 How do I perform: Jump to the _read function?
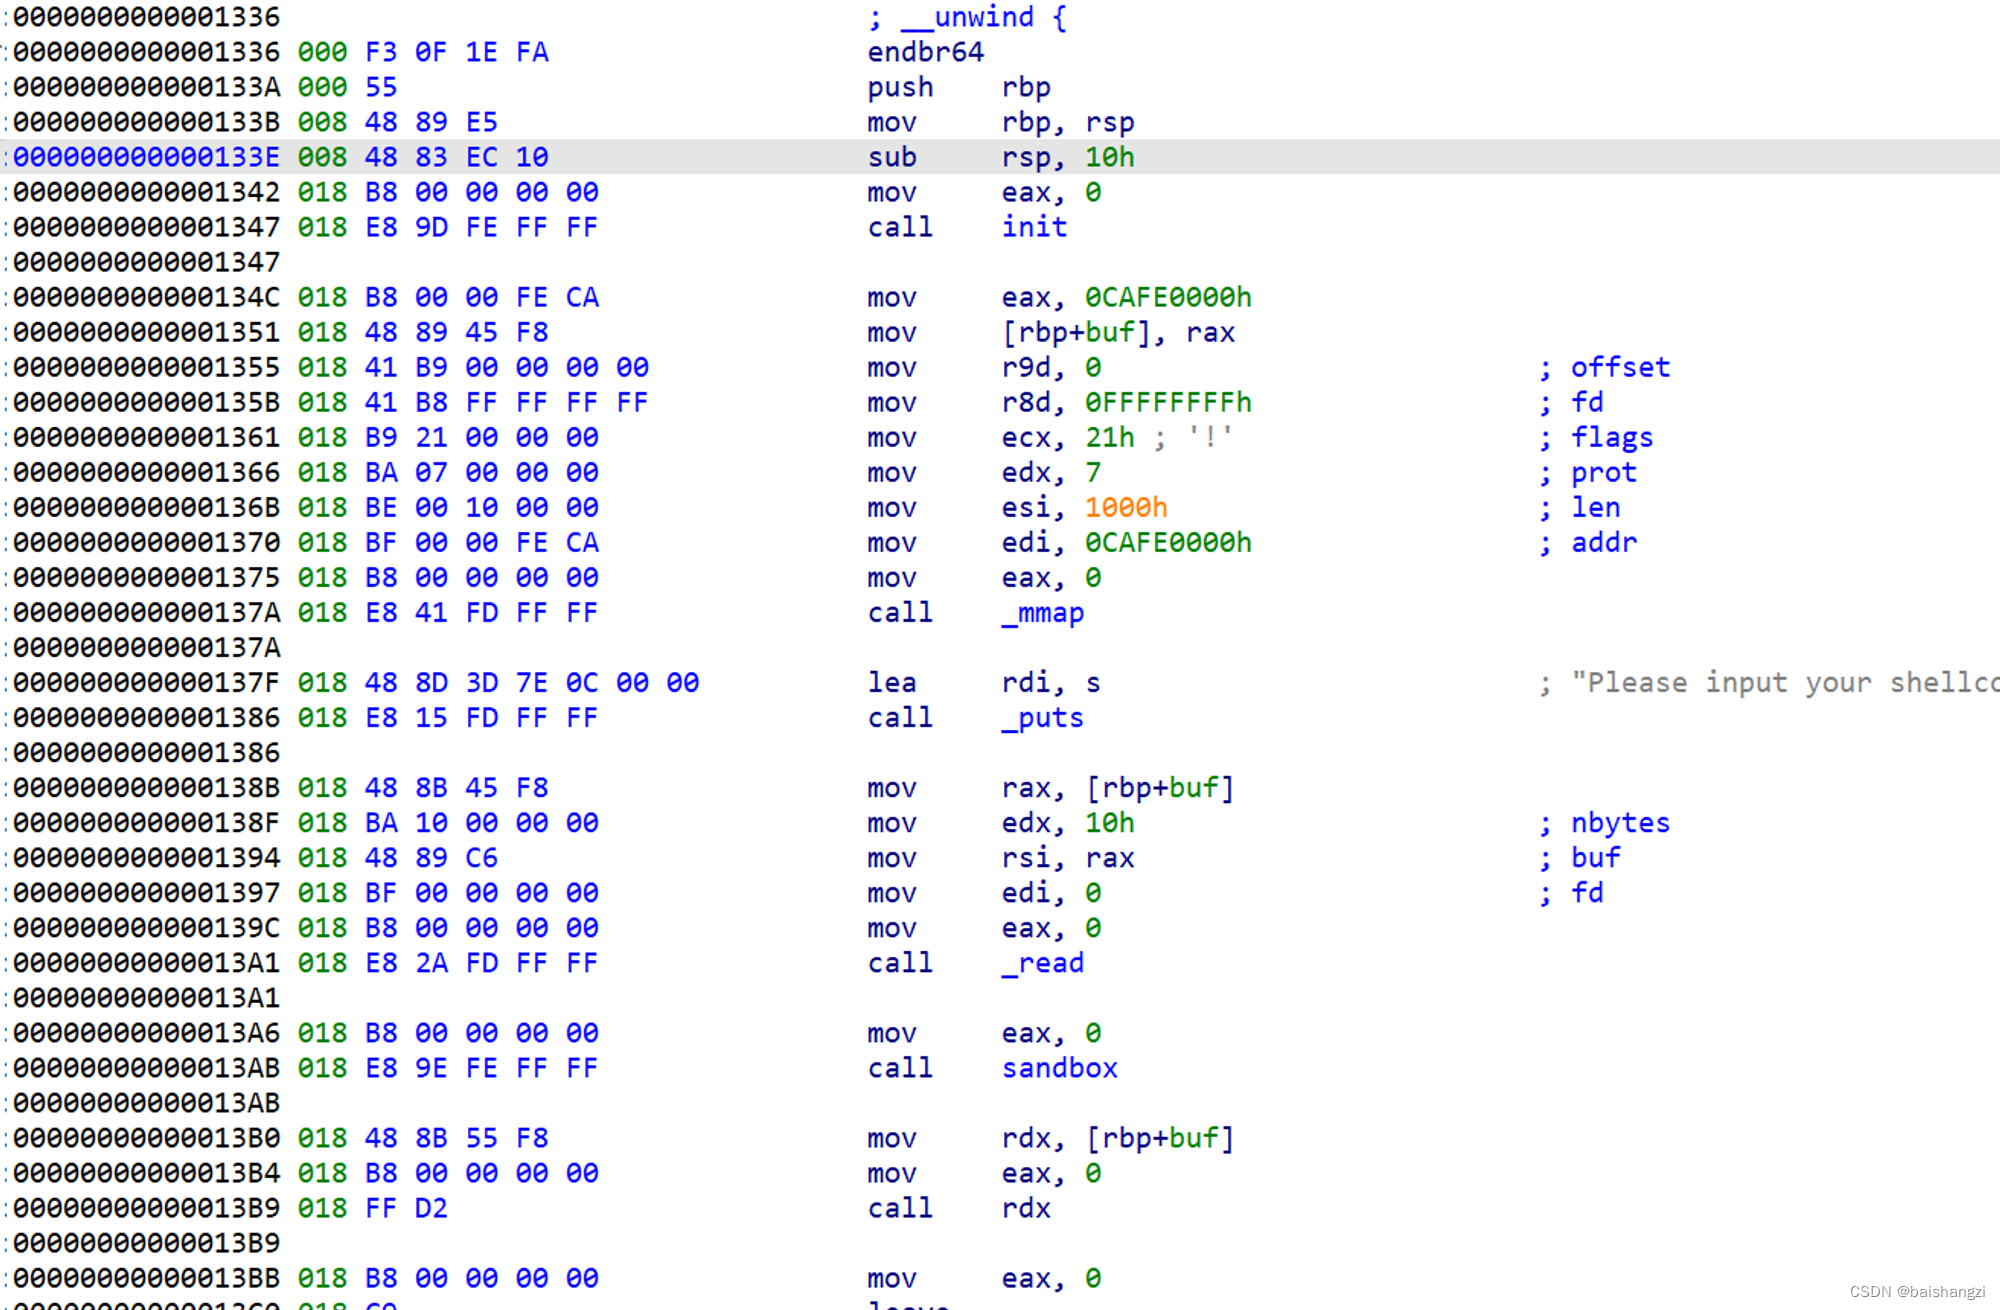(x=1044, y=963)
